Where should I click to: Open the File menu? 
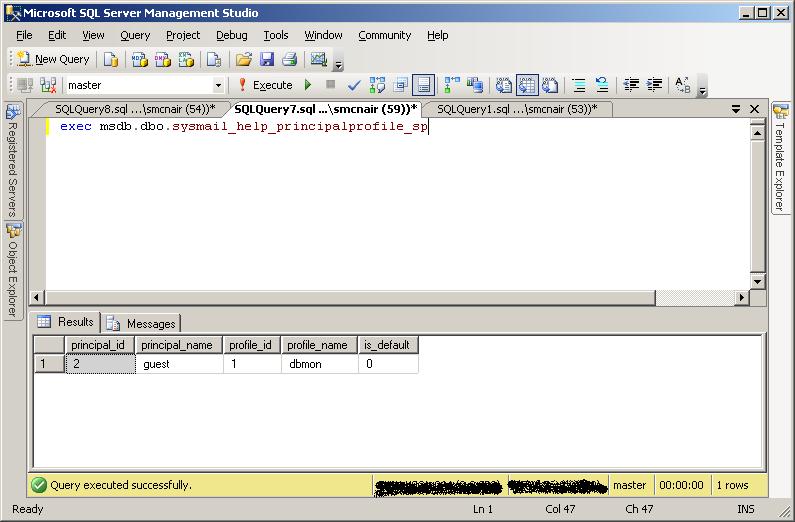pyautogui.click(x=24, y=35)
